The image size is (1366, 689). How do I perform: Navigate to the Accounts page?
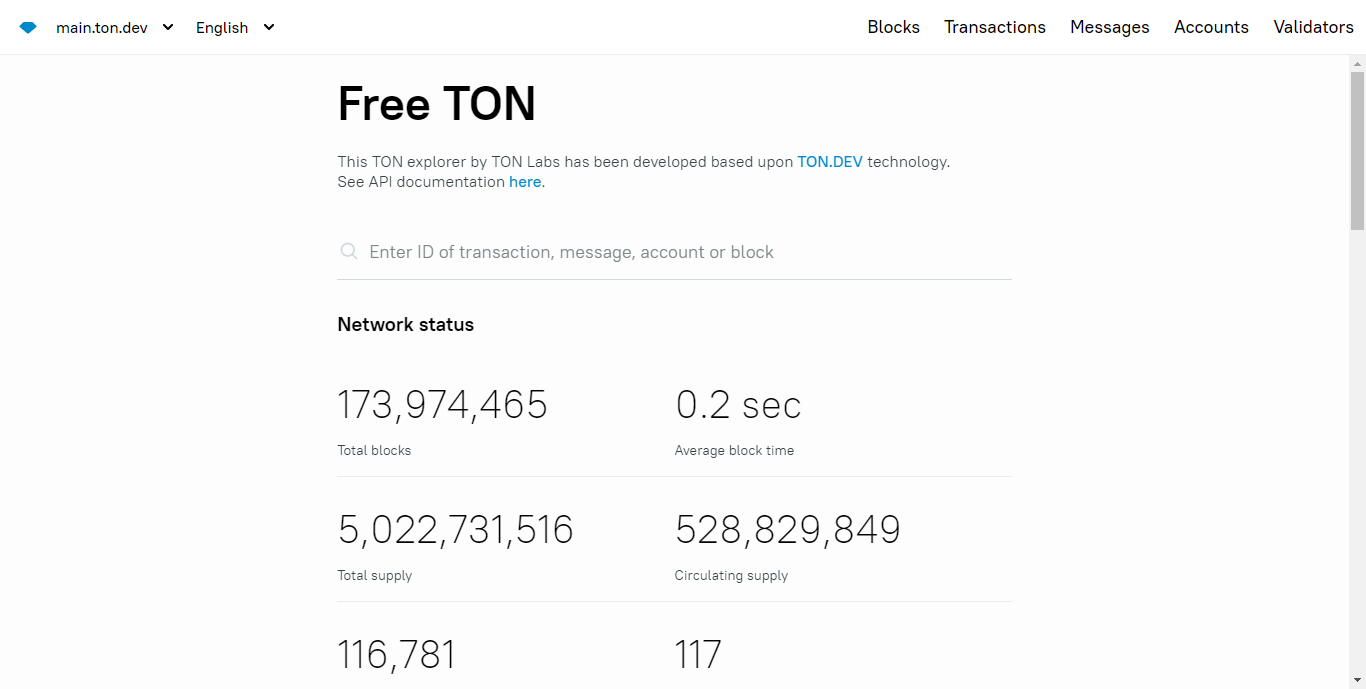click(x=1211, y=28)
